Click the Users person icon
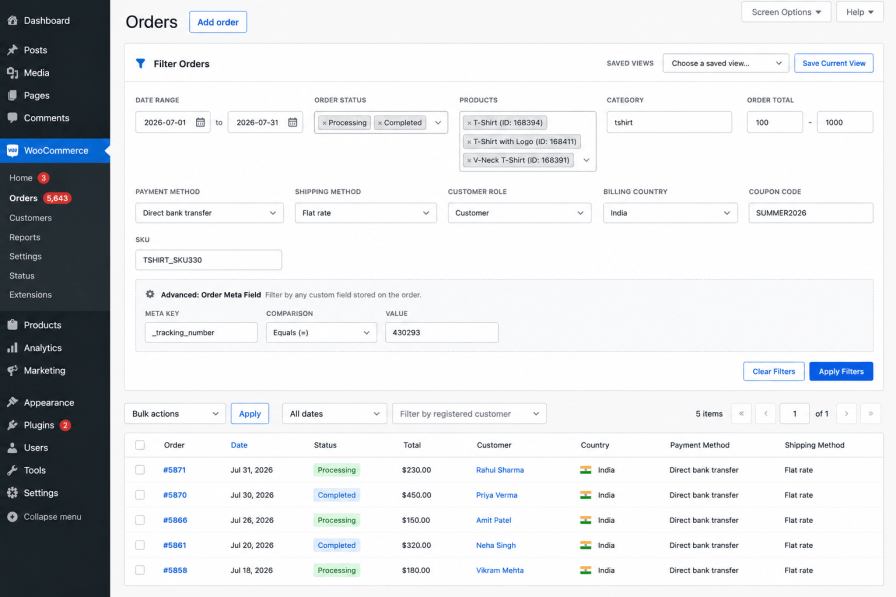Image resolution: width=896 pixels, height=597 pixels. pos(13,448)
